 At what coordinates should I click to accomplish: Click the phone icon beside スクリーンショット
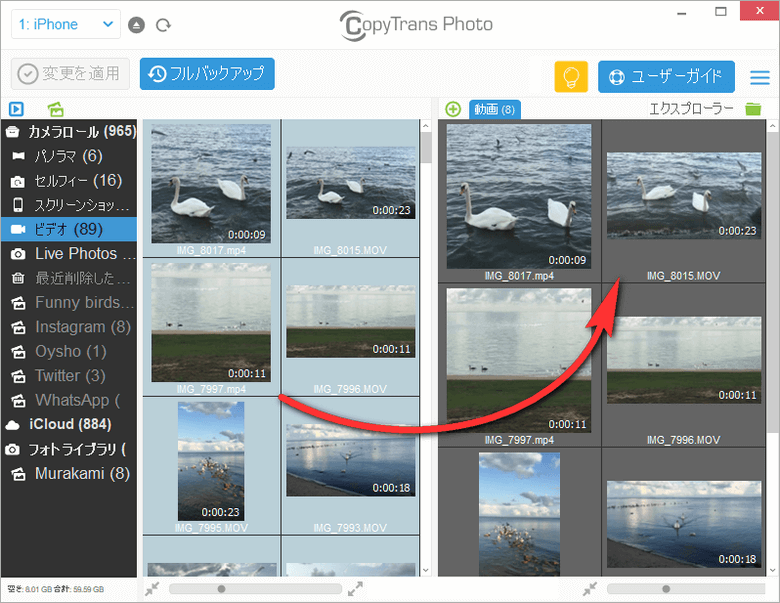pyautogui.click(x=18, y=204)
